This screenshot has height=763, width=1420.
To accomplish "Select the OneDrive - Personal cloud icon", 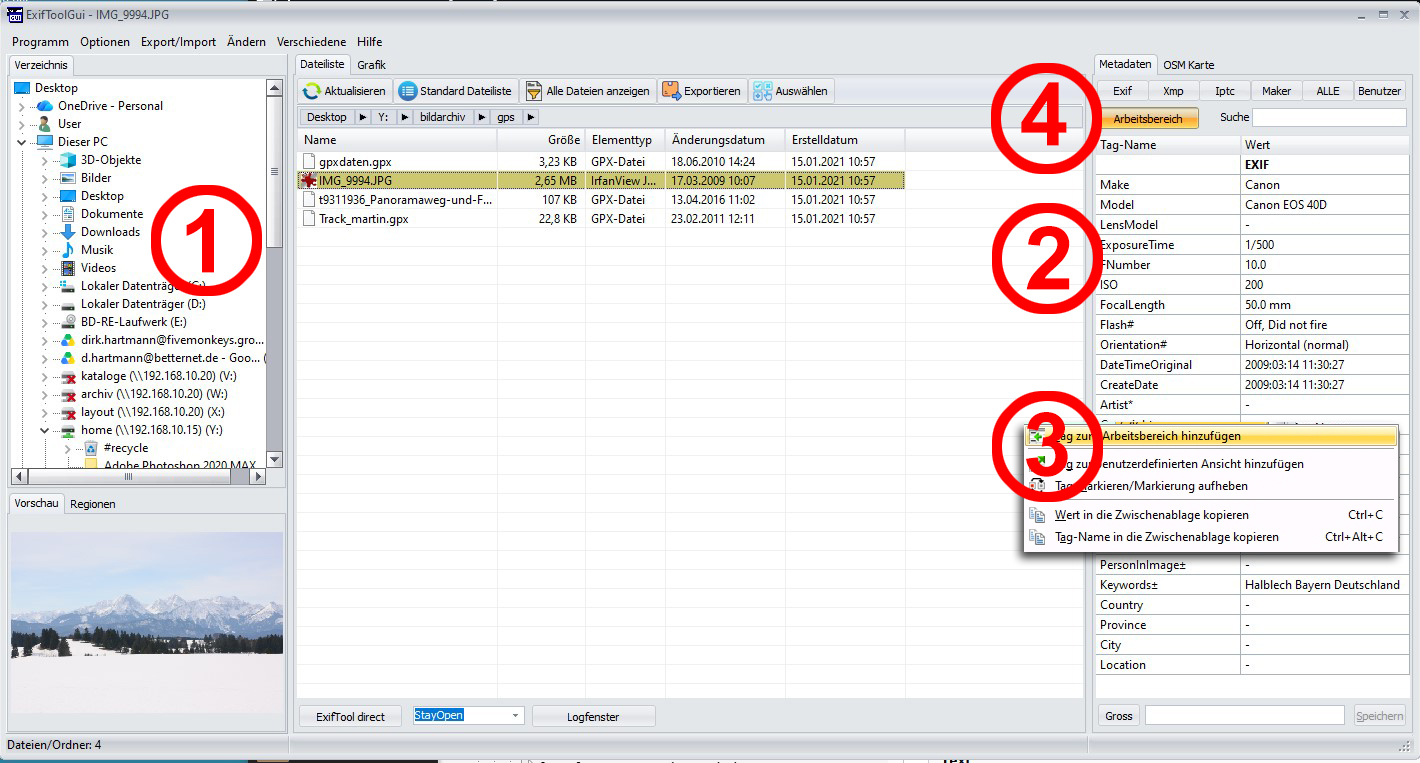I will 45,106.
